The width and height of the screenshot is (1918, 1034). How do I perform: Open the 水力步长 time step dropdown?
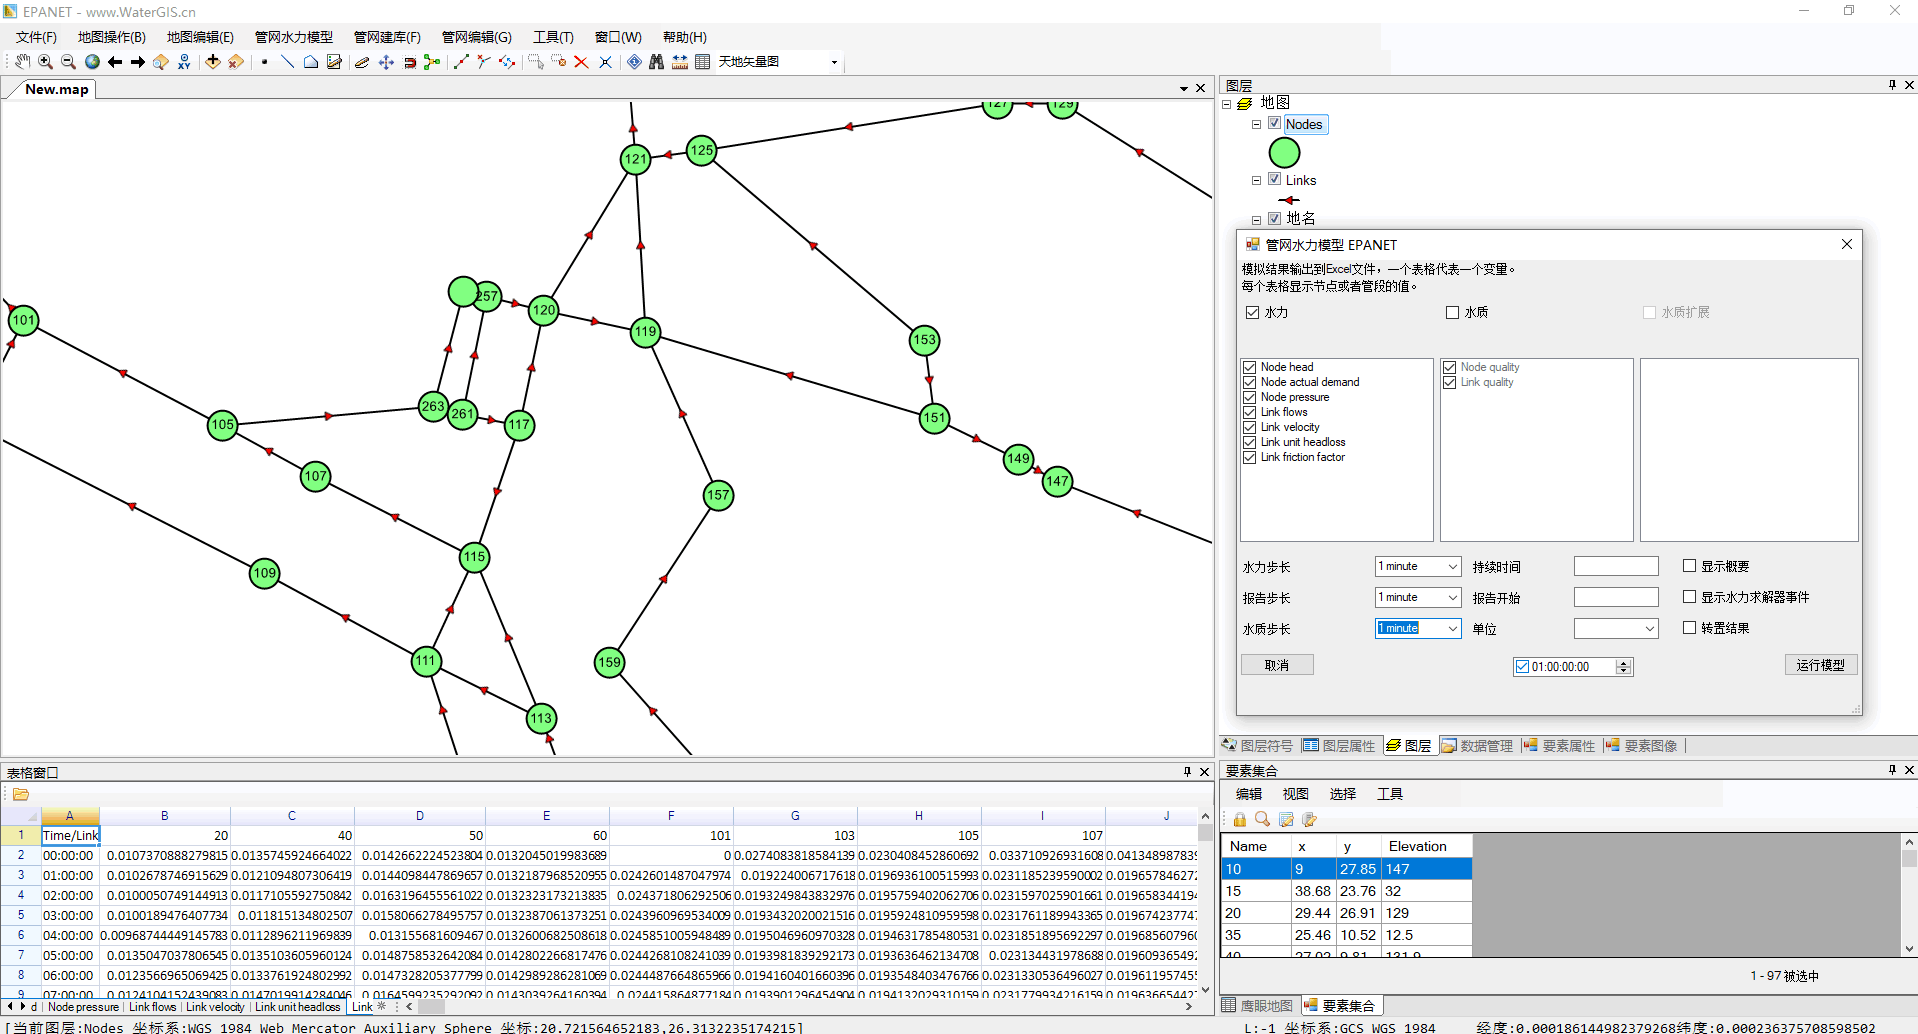pyautogui.click(x=1452, y=567)
